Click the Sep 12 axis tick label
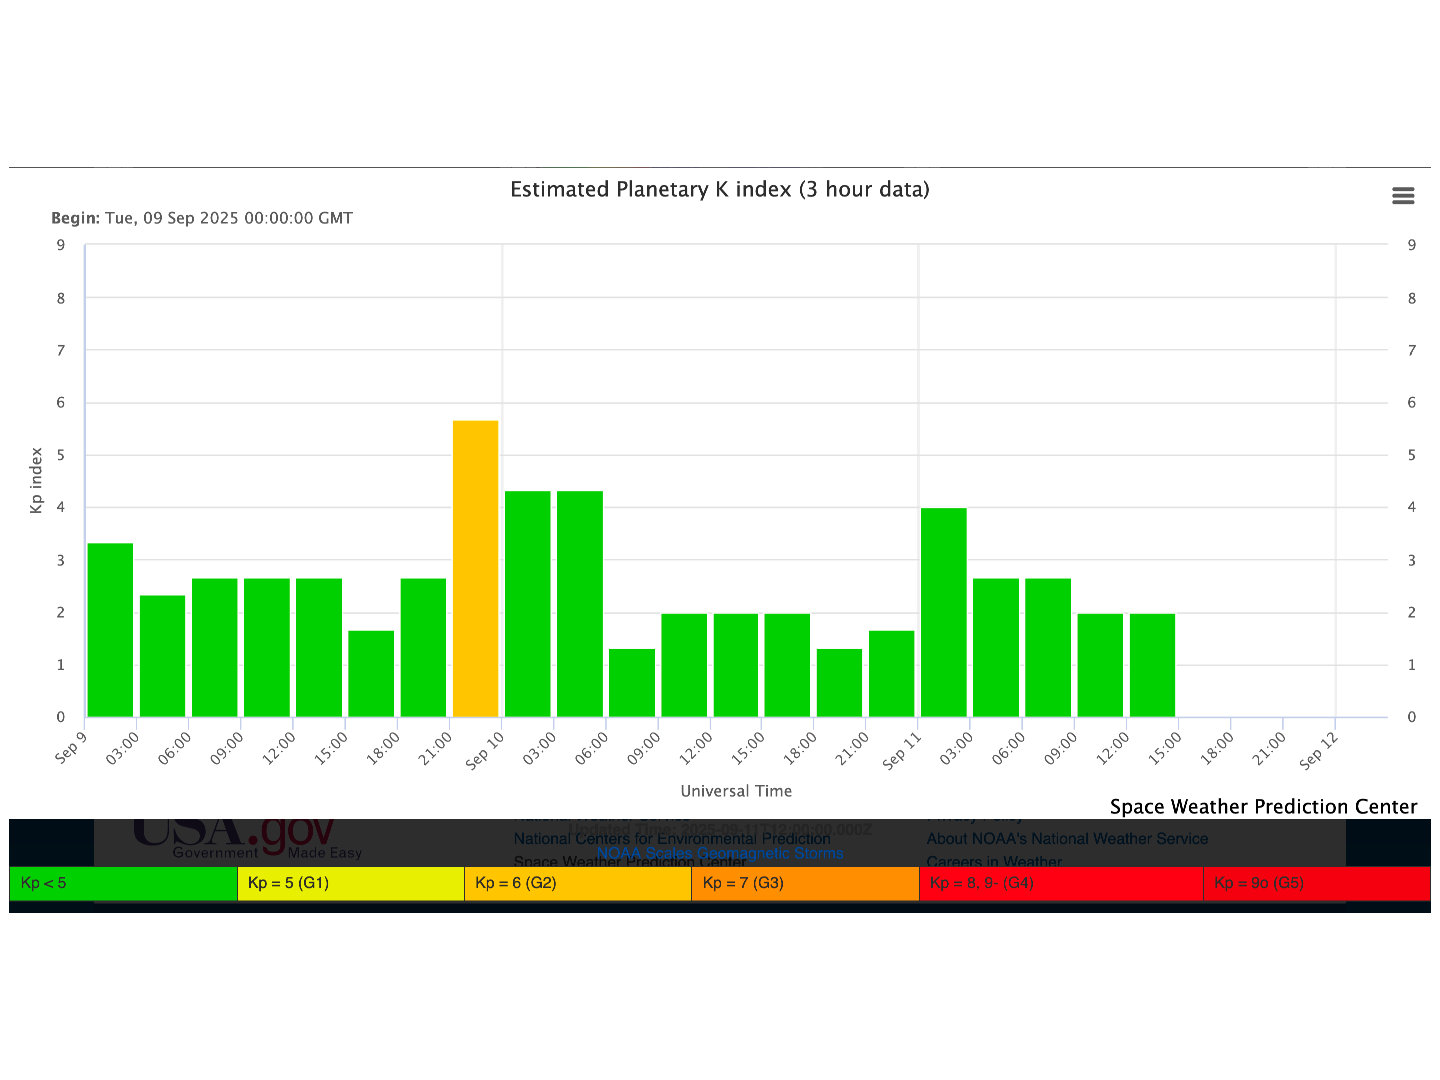 point(1318,751)
